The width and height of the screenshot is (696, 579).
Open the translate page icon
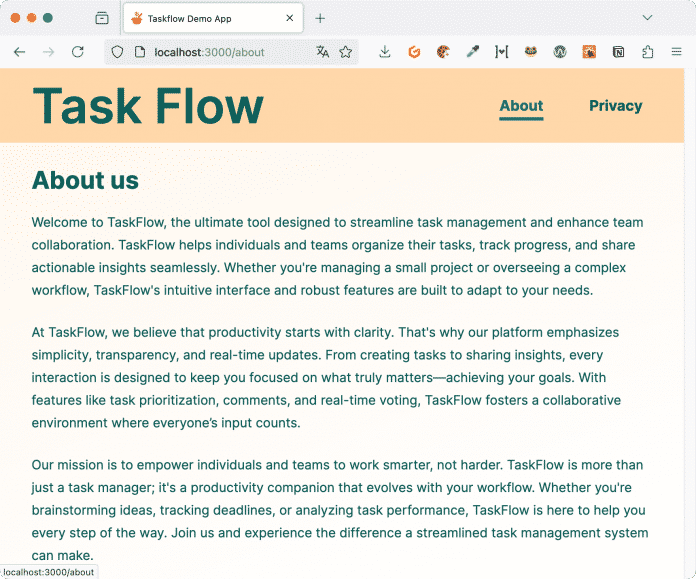[x=323, y=52]
